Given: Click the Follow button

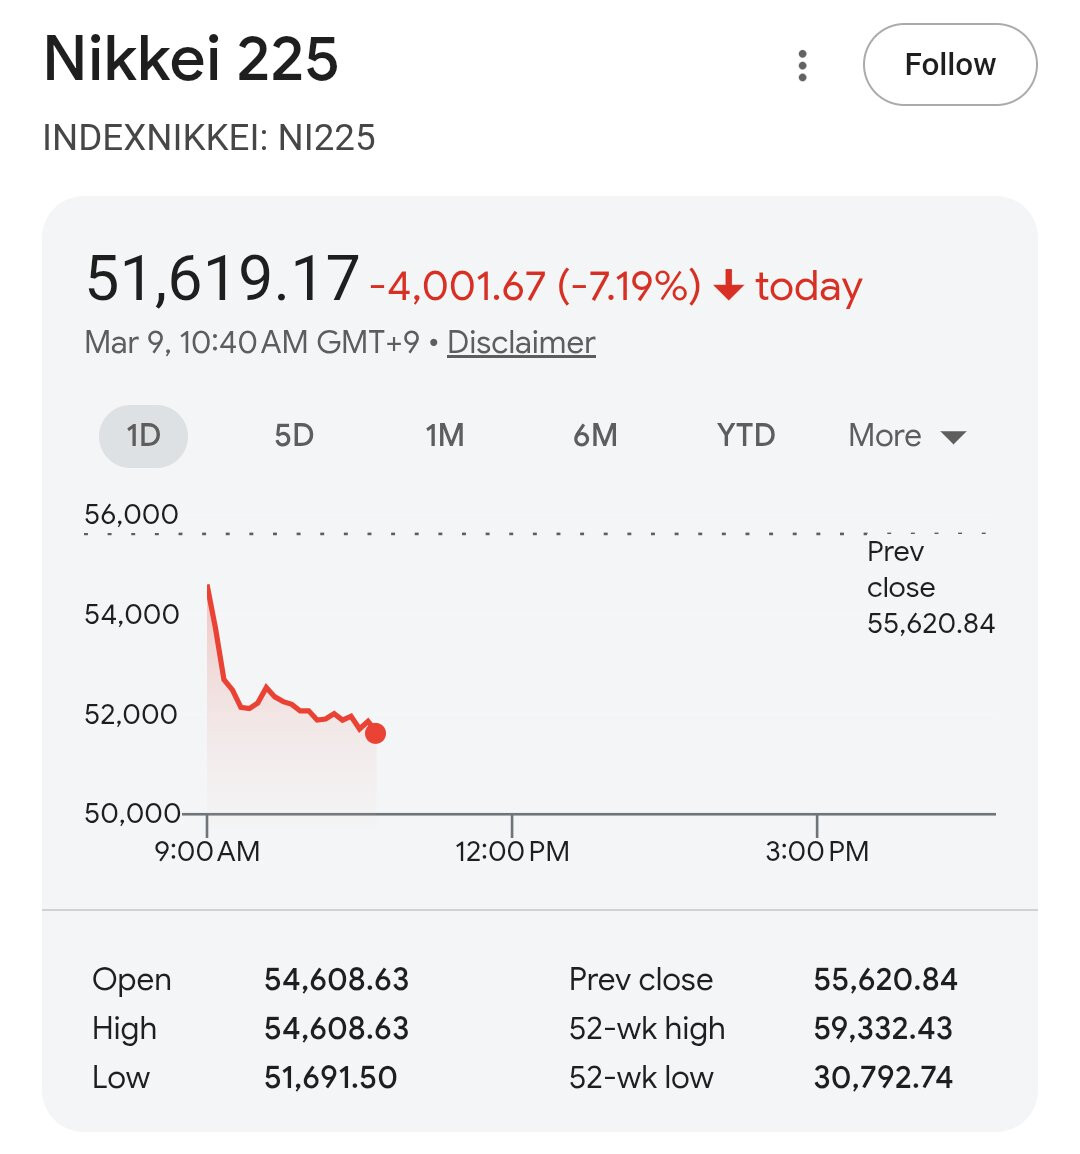Looking at the screenshot, I should tap(949, 65).
